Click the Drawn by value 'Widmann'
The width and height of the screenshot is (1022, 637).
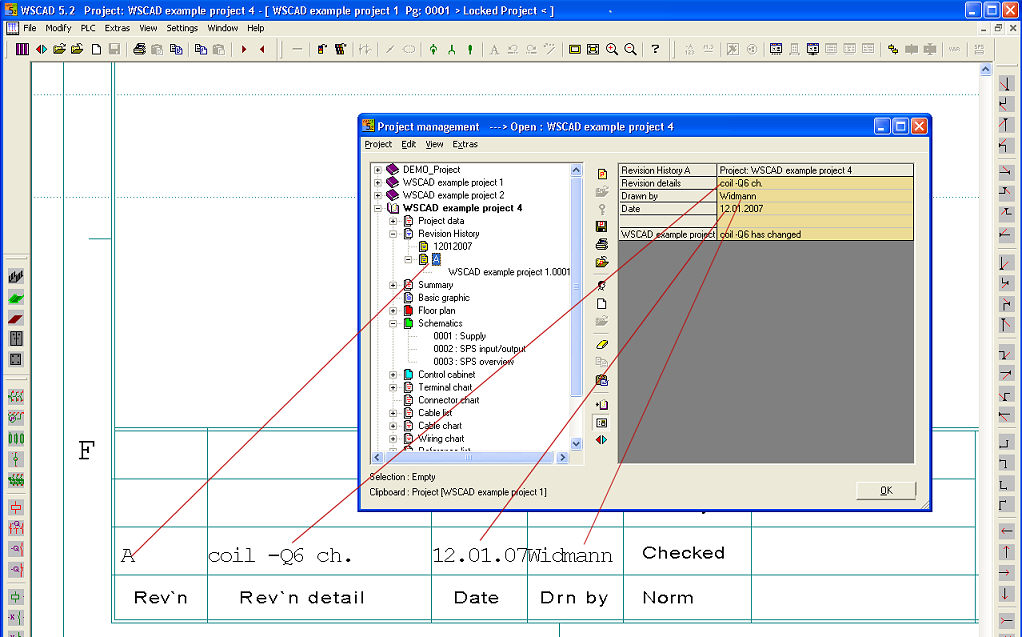tap(815, 196)
